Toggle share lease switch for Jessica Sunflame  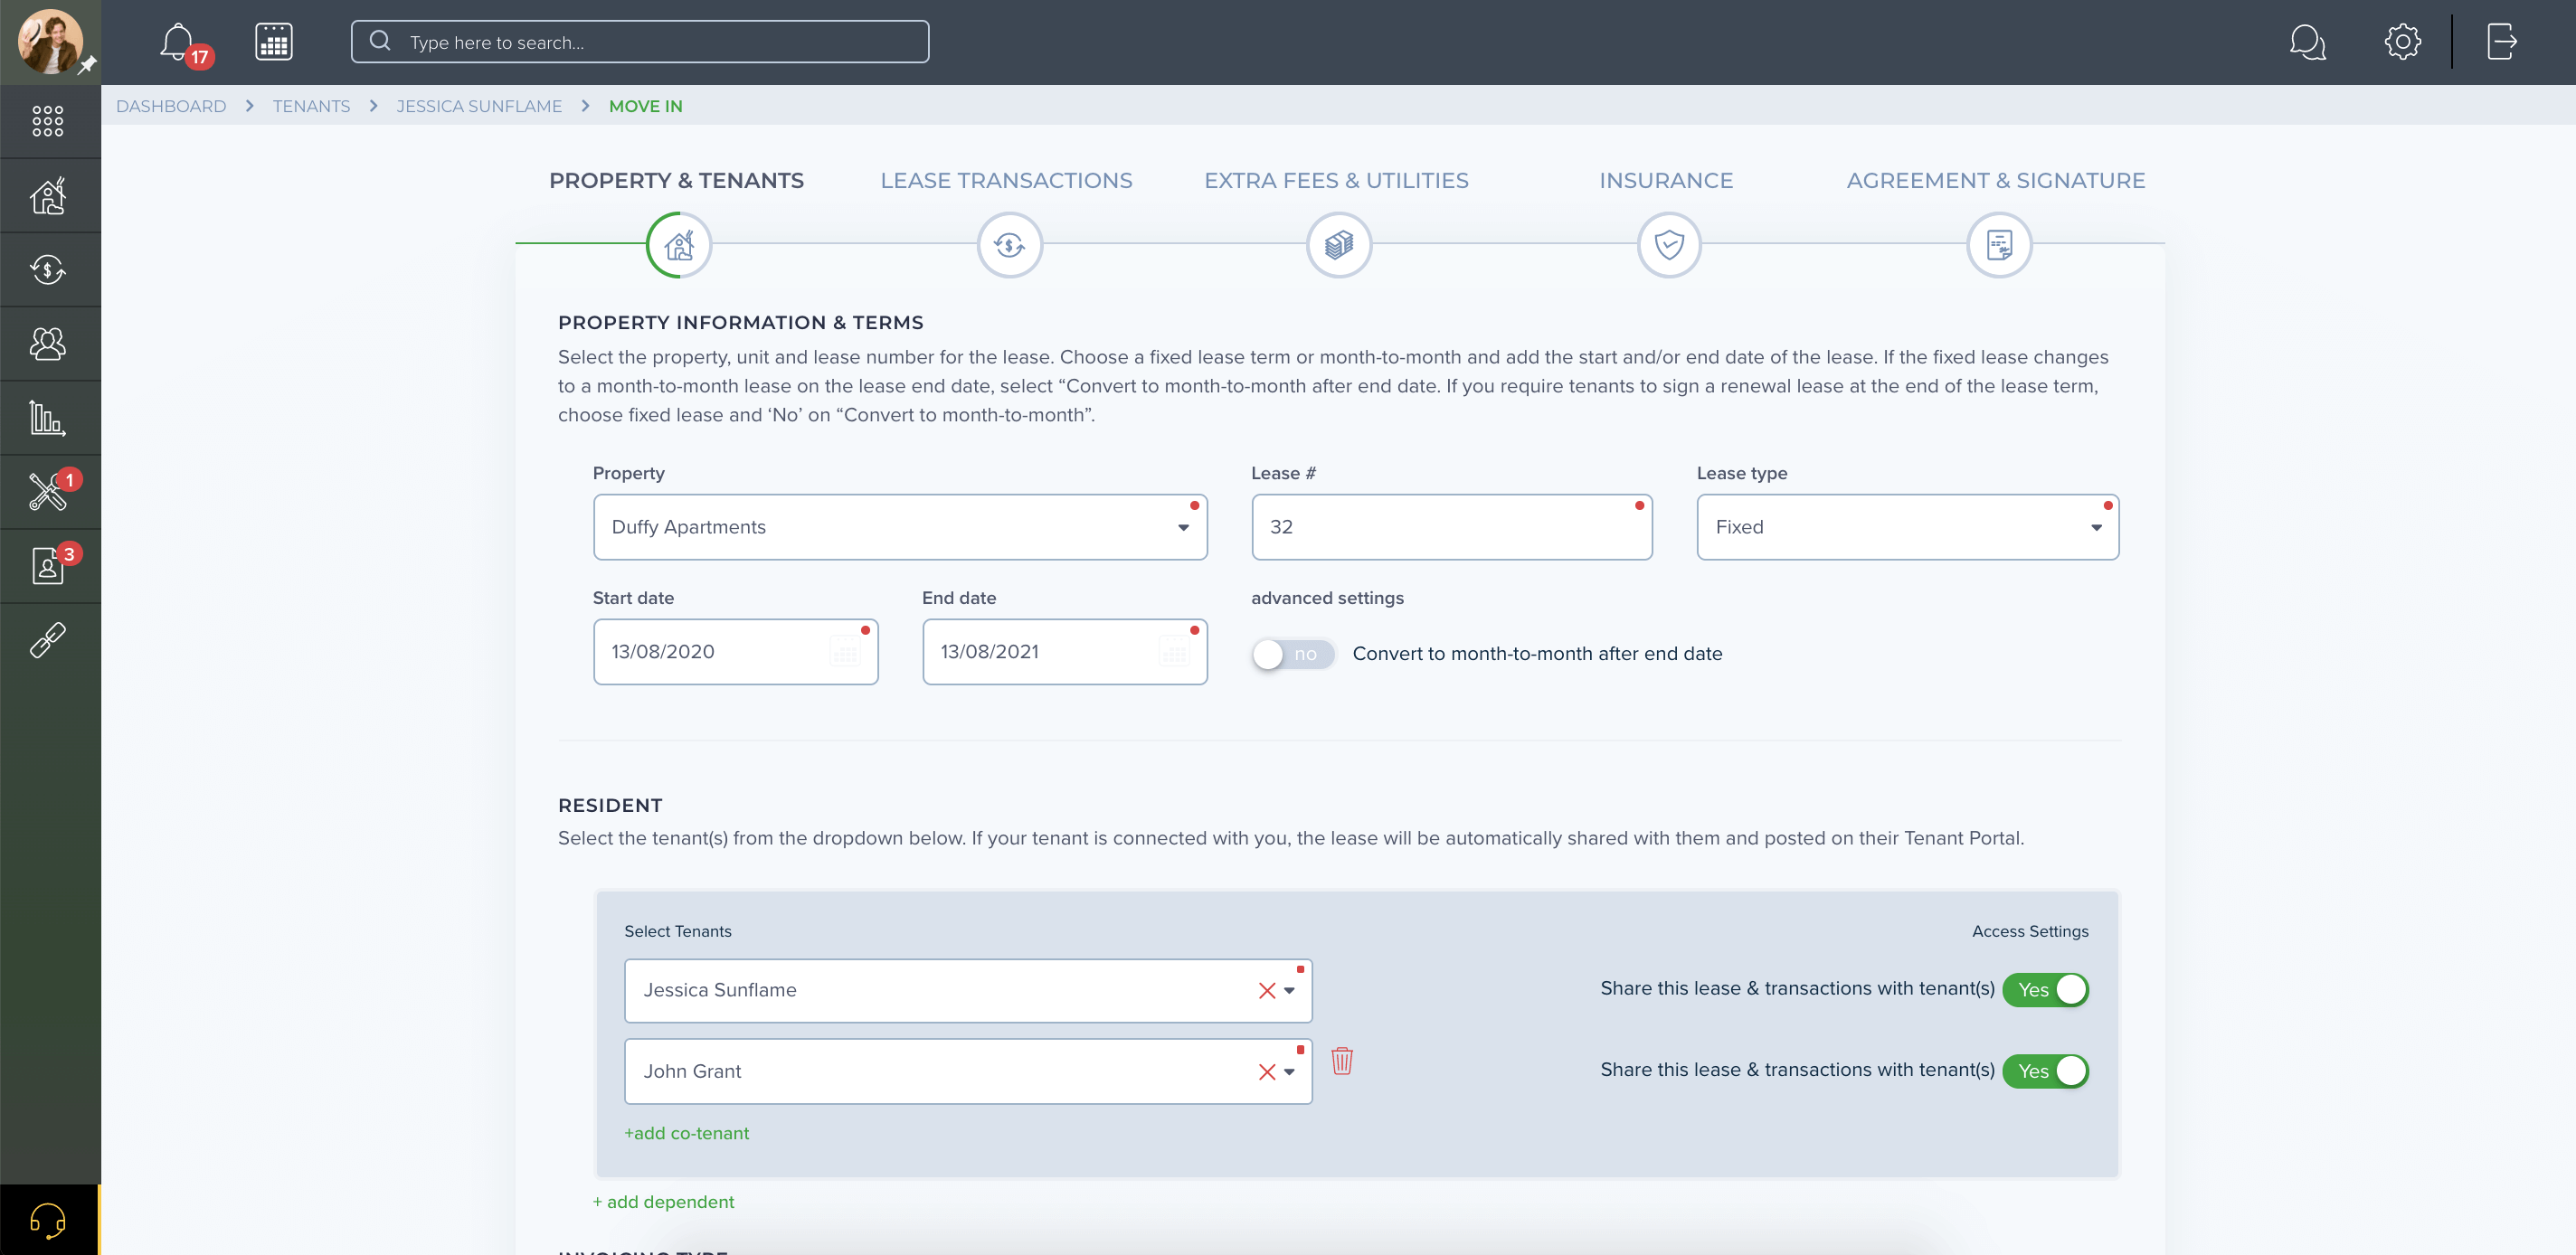(x=2045, y=990)
